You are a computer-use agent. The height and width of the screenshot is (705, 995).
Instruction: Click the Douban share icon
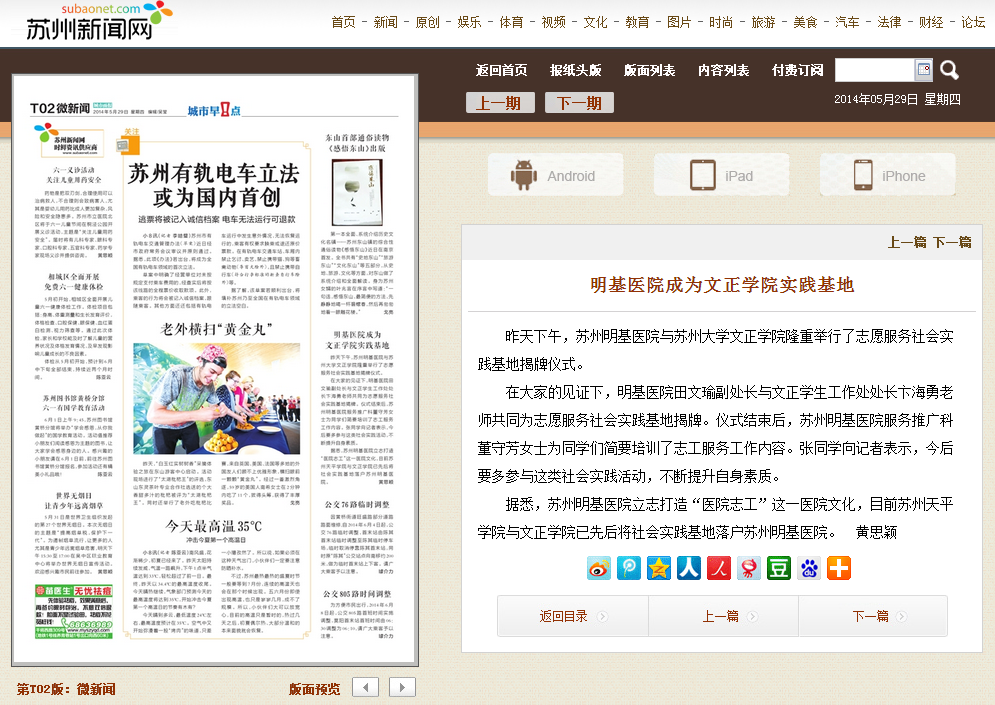tap(779, 568)
